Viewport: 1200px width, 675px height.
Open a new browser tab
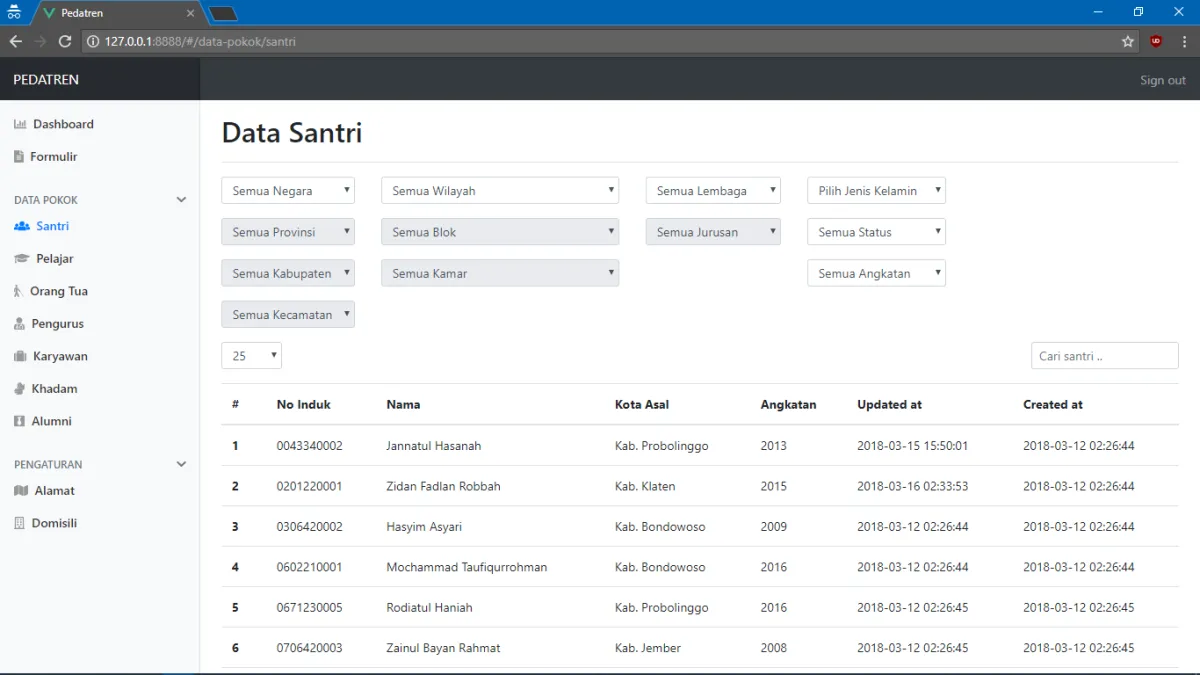pos(223,14)
